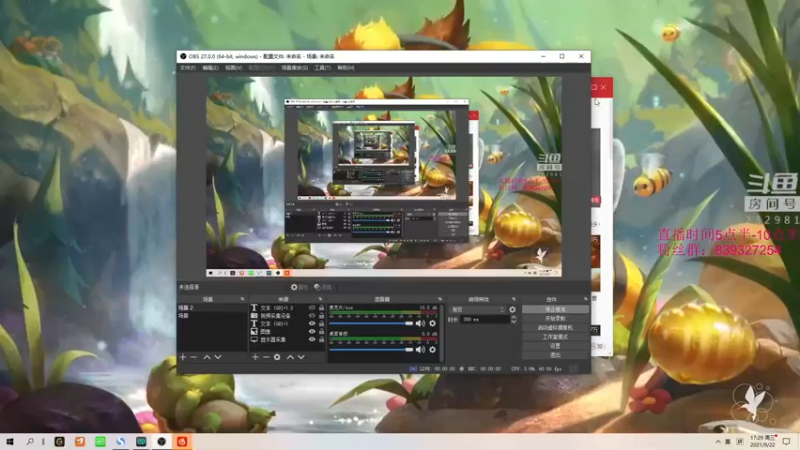Open the 视图 menu
The height and width of the screenshot is (450, 800).
pyautogui.click(x=233, y=68)
